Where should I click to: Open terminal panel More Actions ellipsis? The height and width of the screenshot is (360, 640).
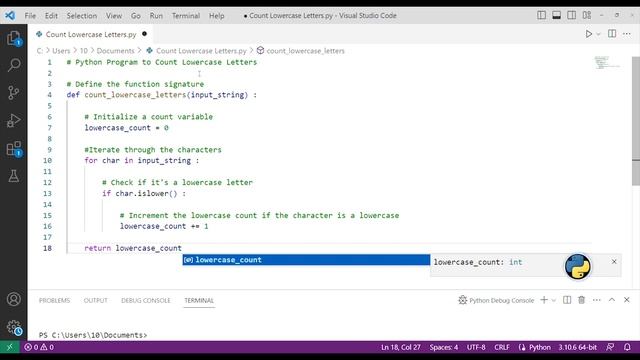pos(597,300)
